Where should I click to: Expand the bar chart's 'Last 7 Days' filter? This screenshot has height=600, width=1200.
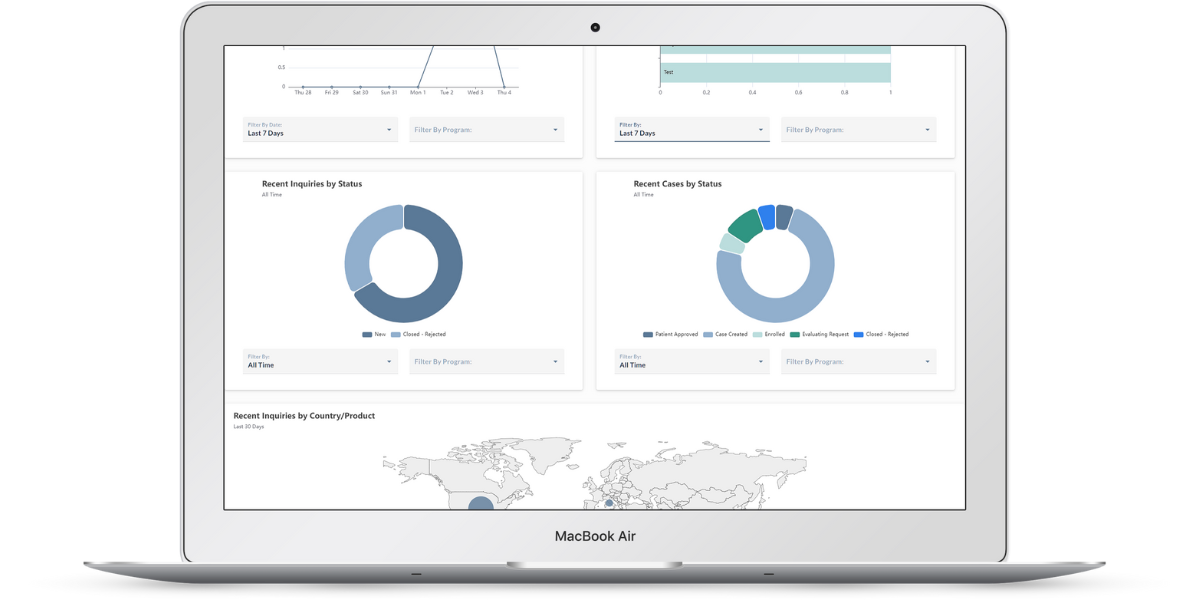pos(691,129)
